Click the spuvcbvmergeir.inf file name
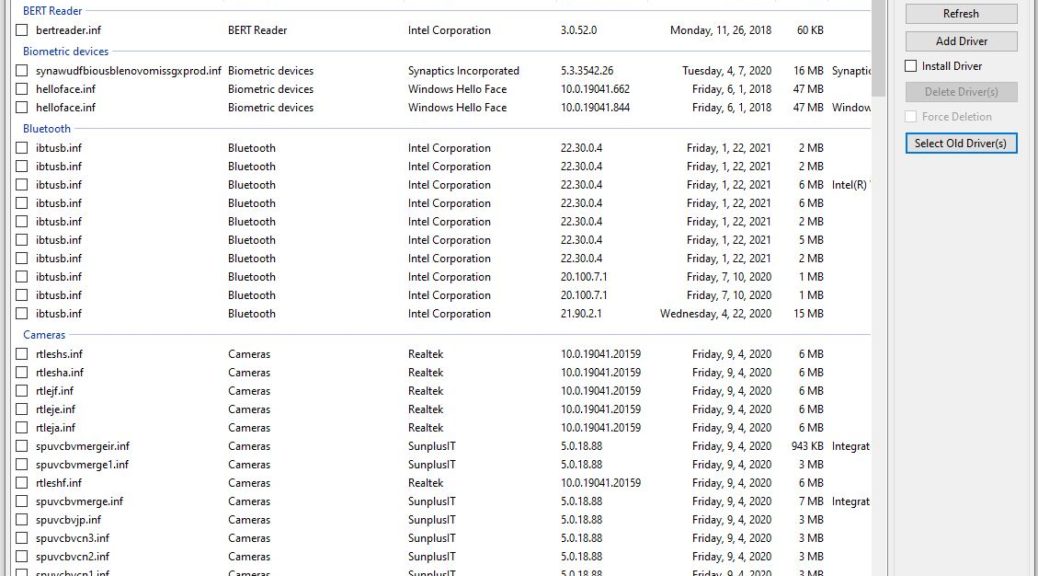The image size is (1038, 576). pyautogui.click(x=83, y=446)
